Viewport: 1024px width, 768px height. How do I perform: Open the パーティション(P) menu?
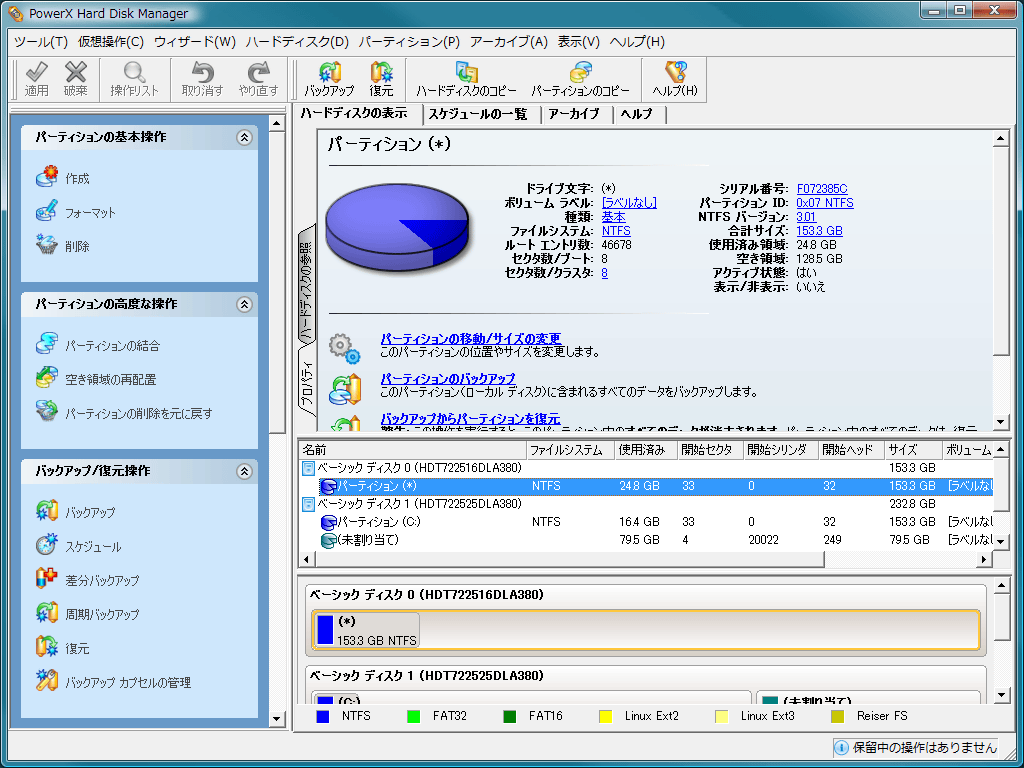pos(409,42)
